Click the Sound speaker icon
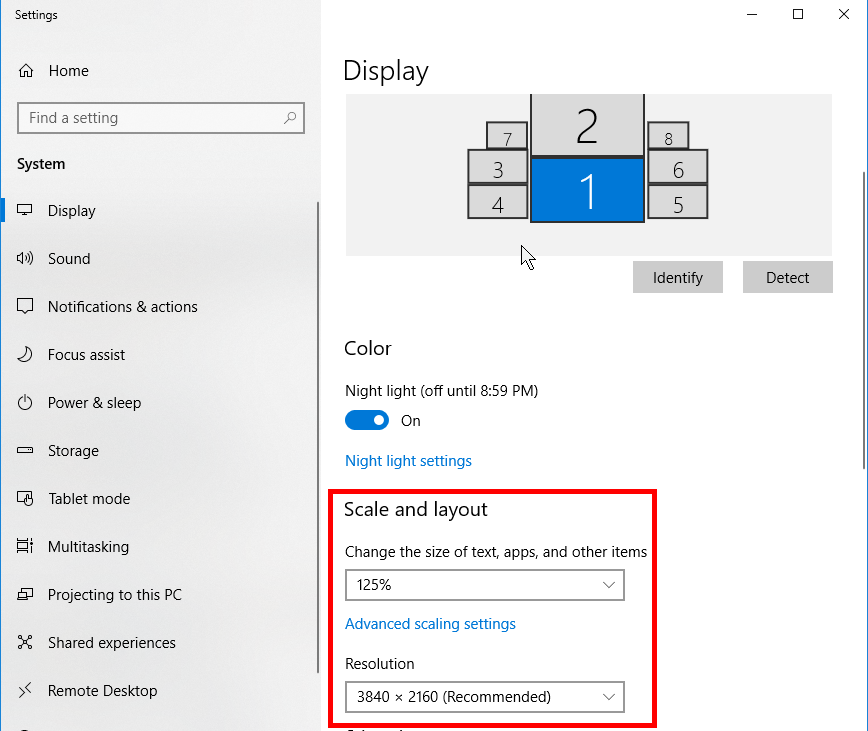The width and height of the screenshot is (868, 731). click(26, 259)
